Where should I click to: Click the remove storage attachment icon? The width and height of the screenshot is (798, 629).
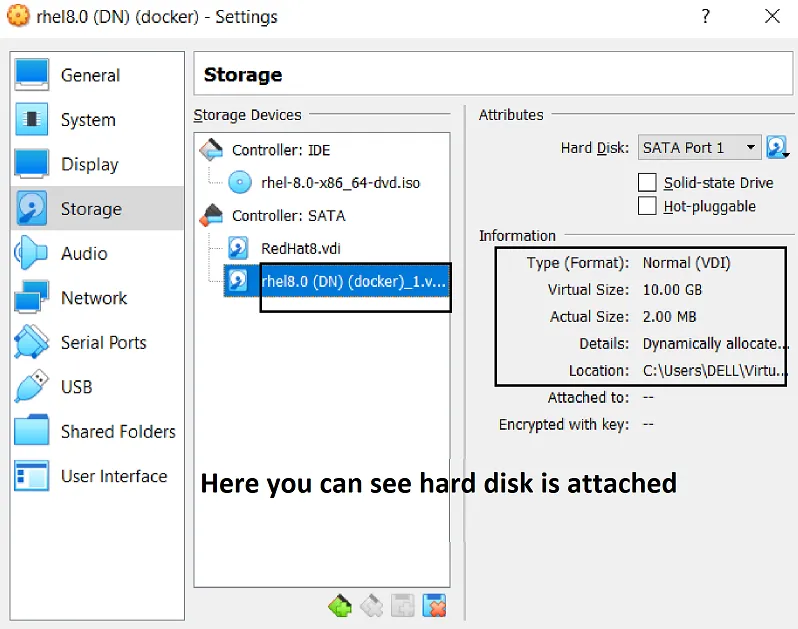434,606
